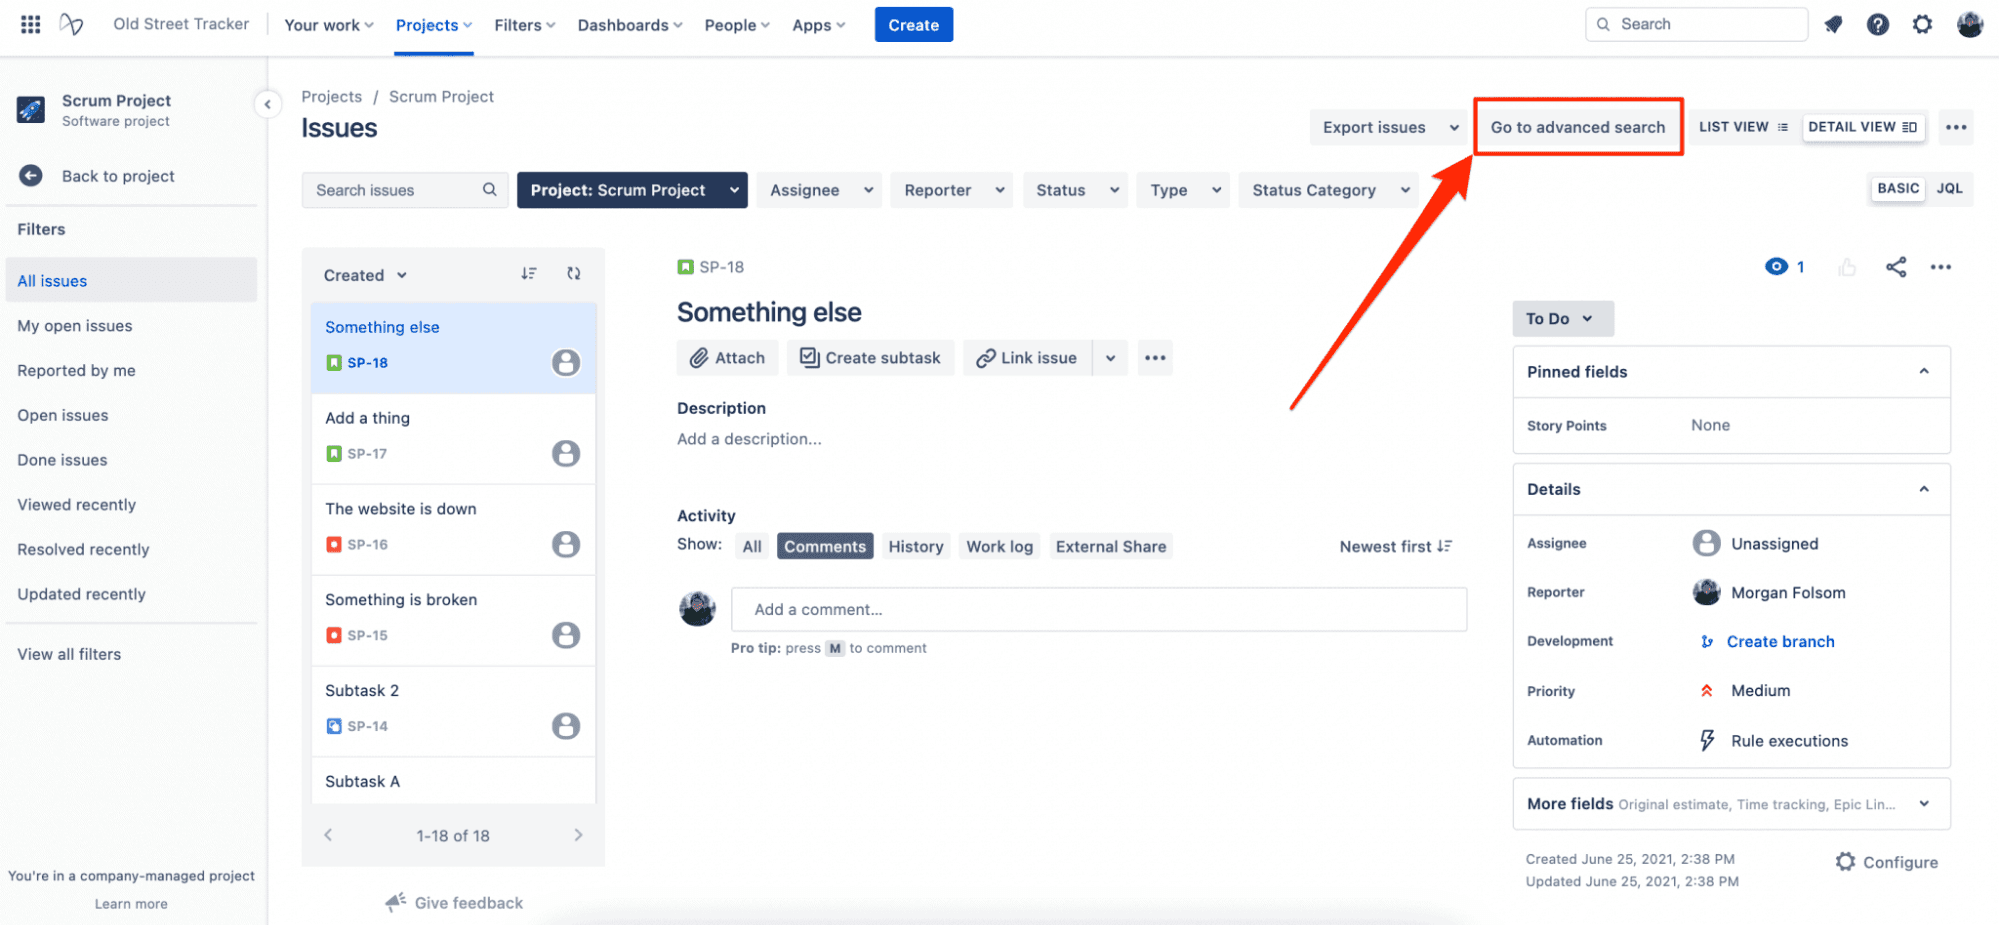Image resolution: width=1999 pixels, height=926 pixels.
Task: Click the Attach paperclip icon on SP-18
Action: coord(700,357)
